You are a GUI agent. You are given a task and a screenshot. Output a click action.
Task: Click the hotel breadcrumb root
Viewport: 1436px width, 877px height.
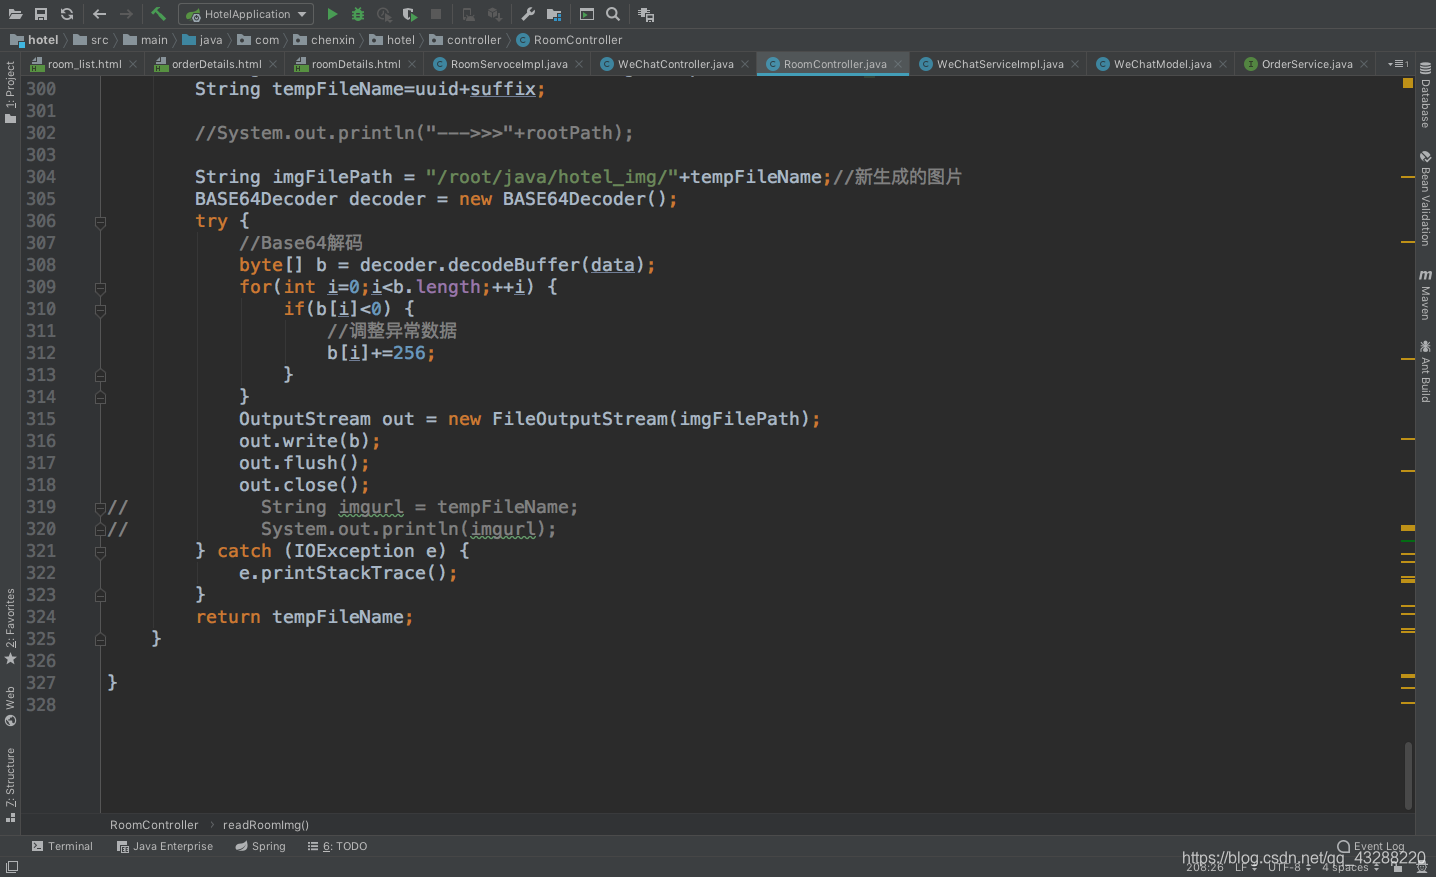pyautogui.click(x=35, y=40)
